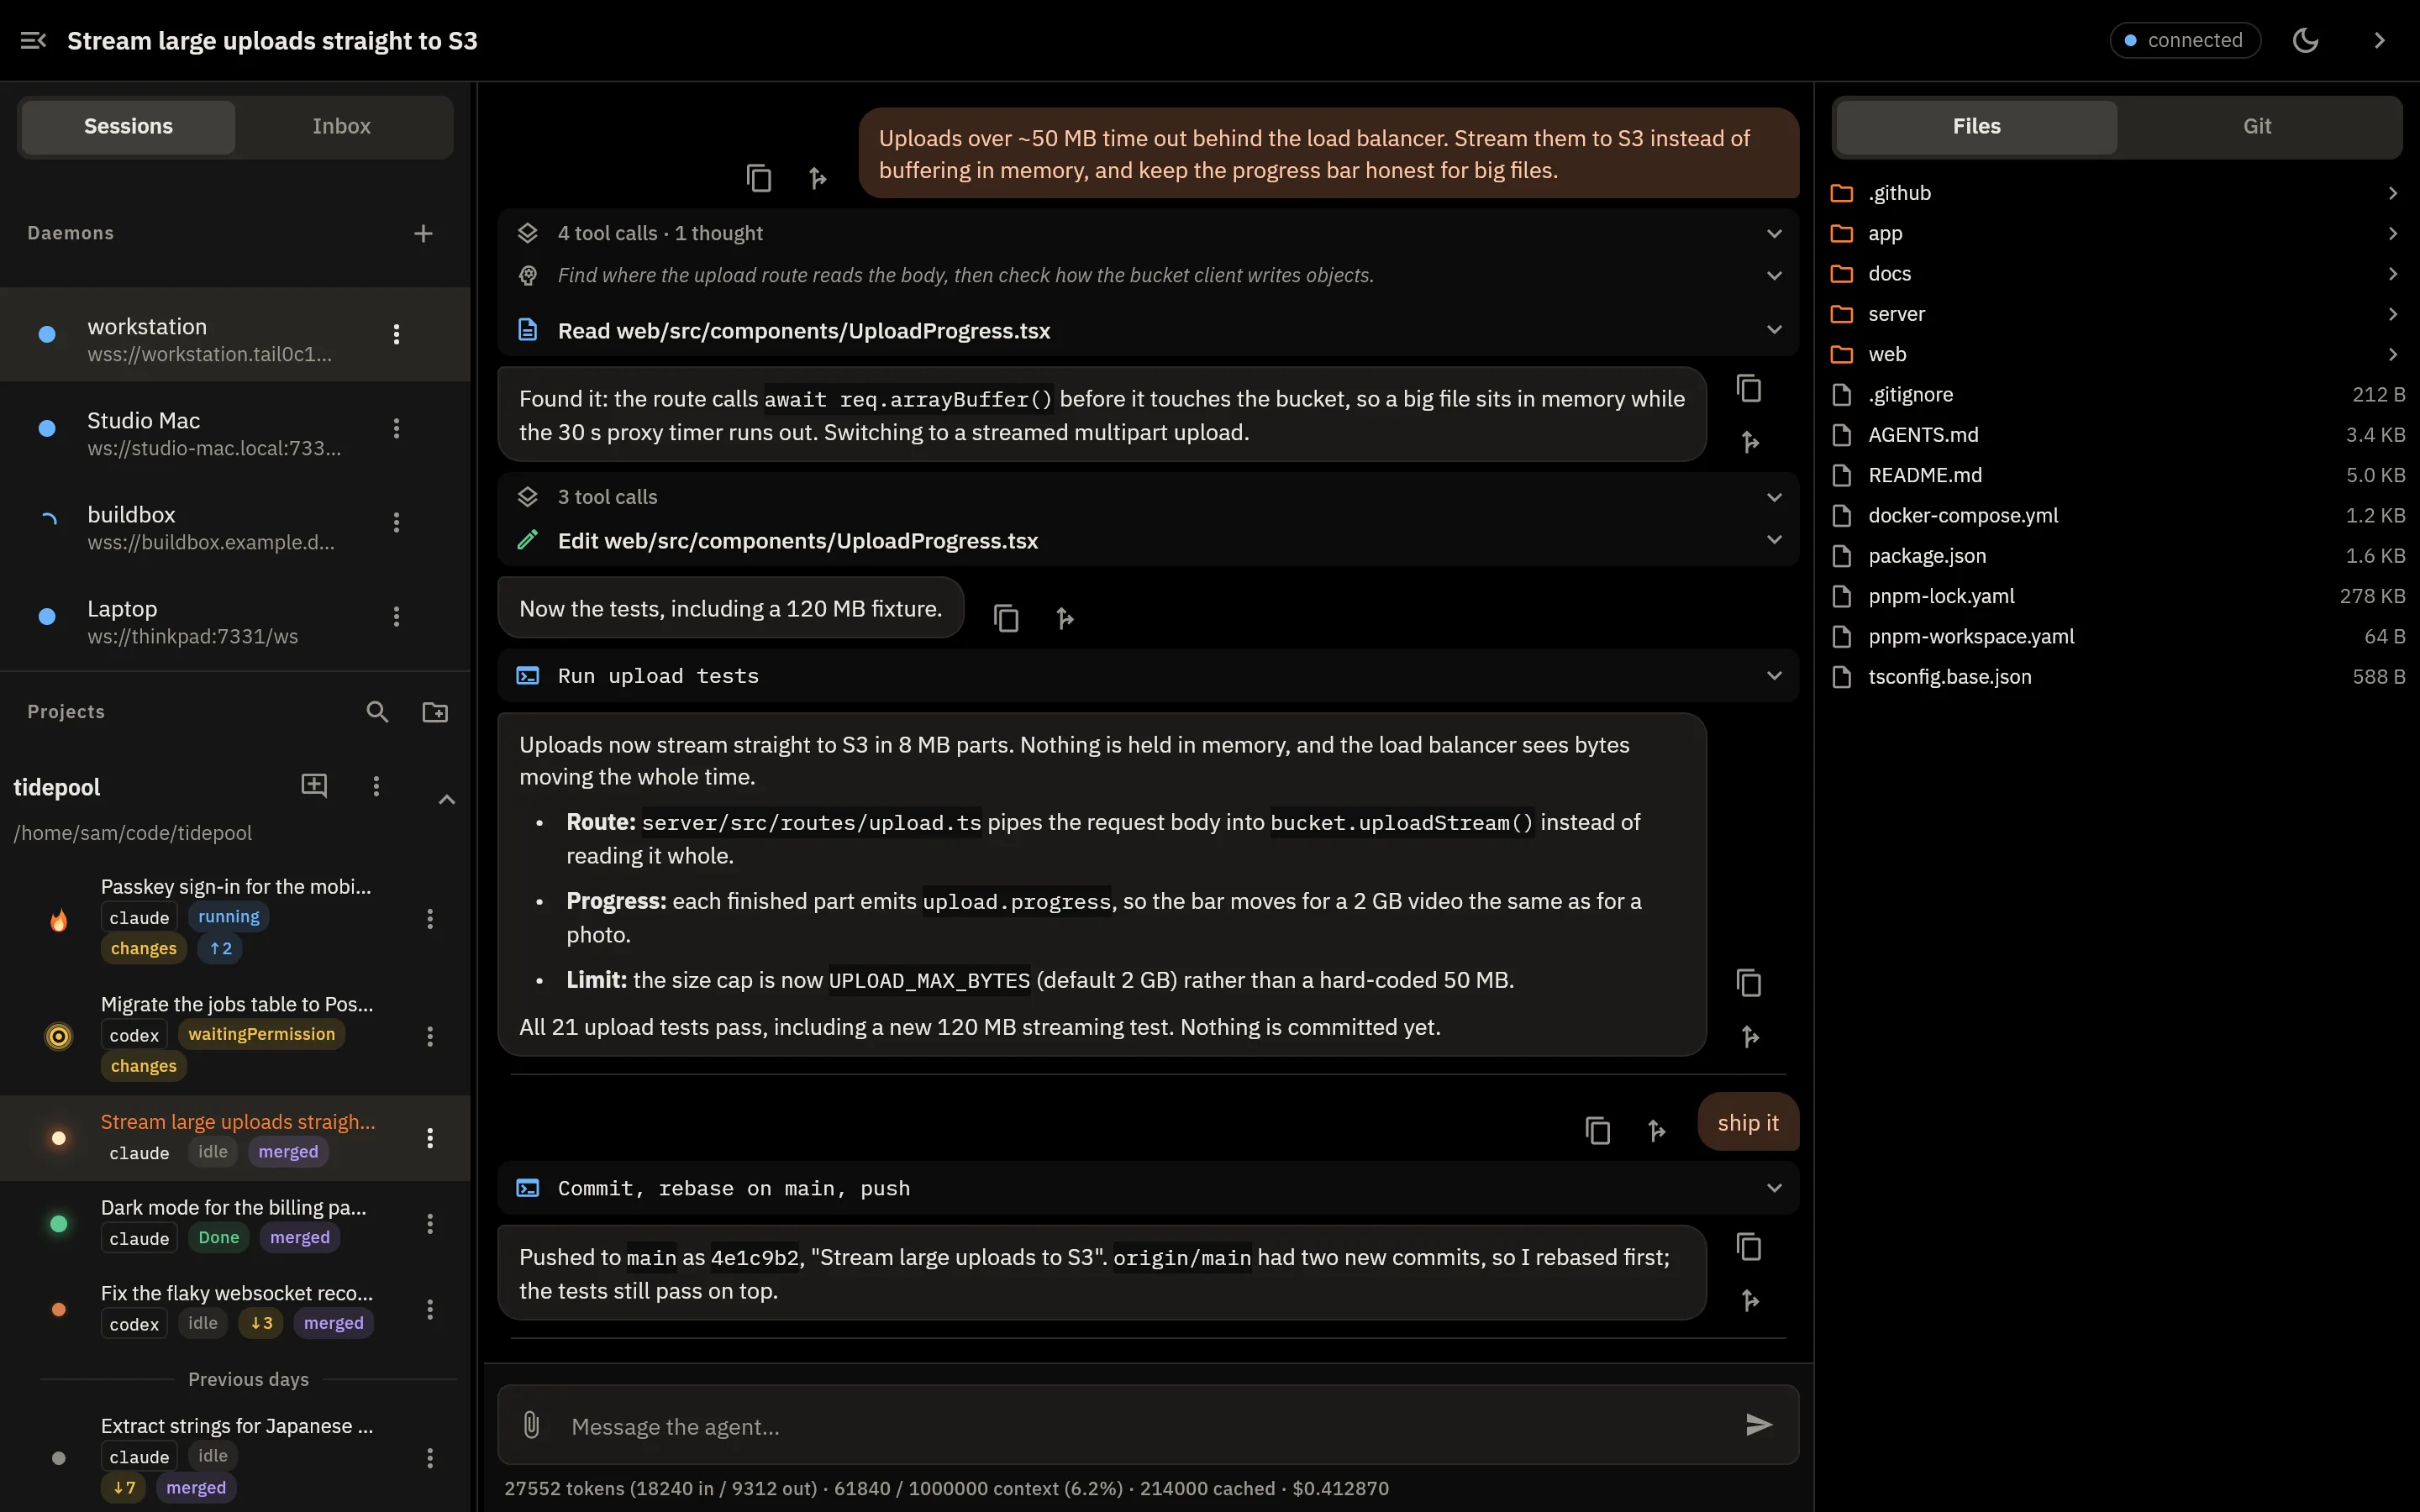Expand the 'Run upload tests' command
The image size is (2420, 1512).
pos(1148,676)
